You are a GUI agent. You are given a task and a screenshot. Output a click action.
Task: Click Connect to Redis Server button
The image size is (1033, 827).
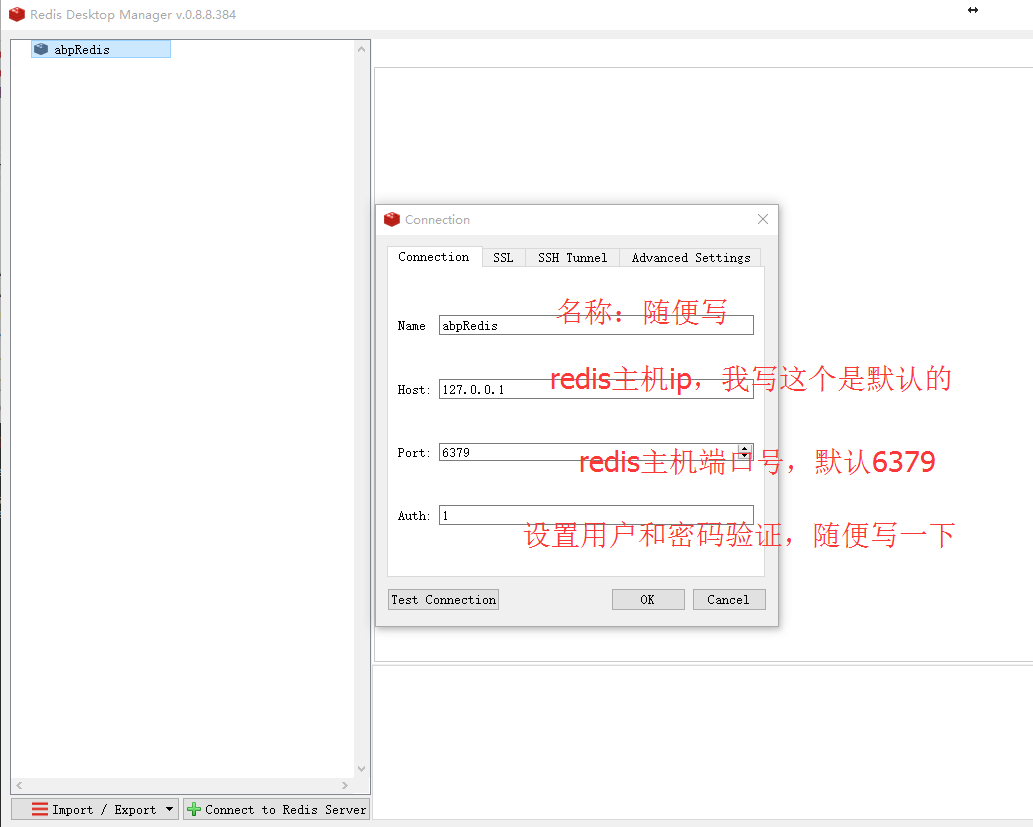tap(277, 809)
